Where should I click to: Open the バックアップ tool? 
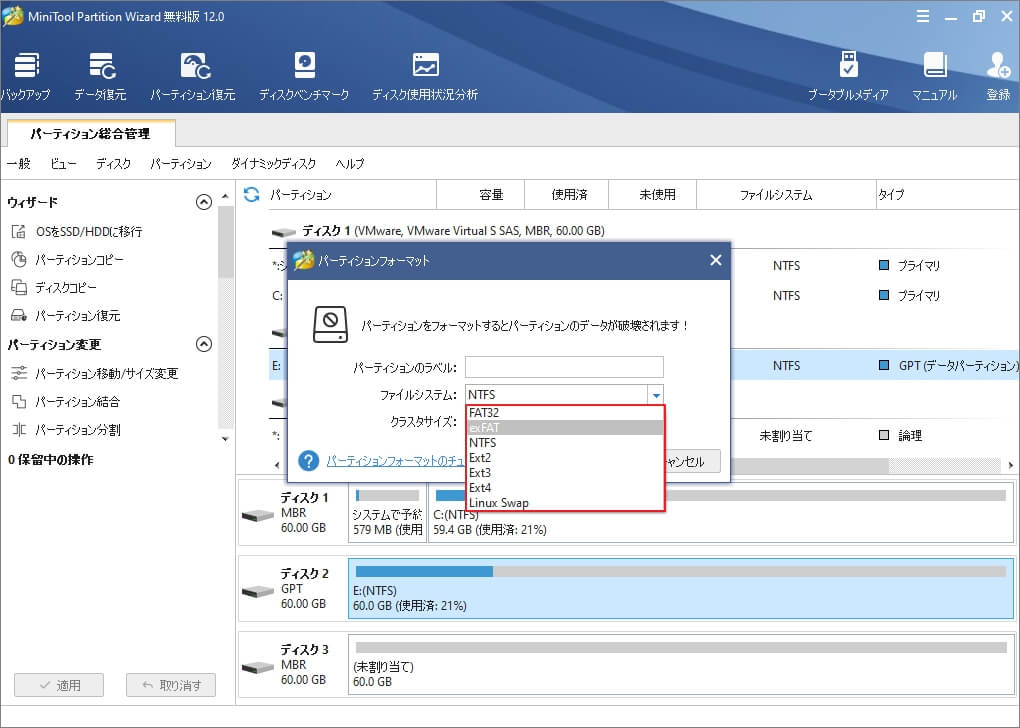pyautogui.click(x=27, y=70)
